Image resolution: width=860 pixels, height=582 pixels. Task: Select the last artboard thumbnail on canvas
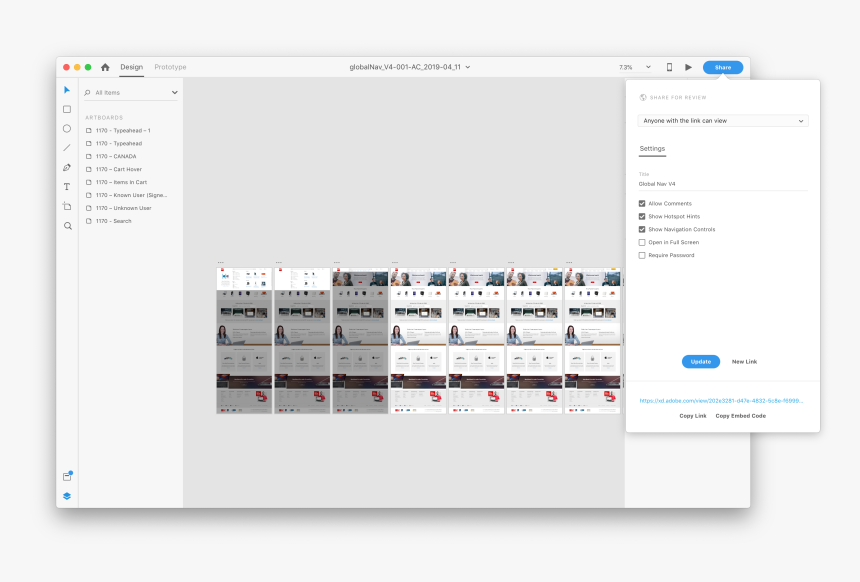pyautogui.click(x=593, y=341)
